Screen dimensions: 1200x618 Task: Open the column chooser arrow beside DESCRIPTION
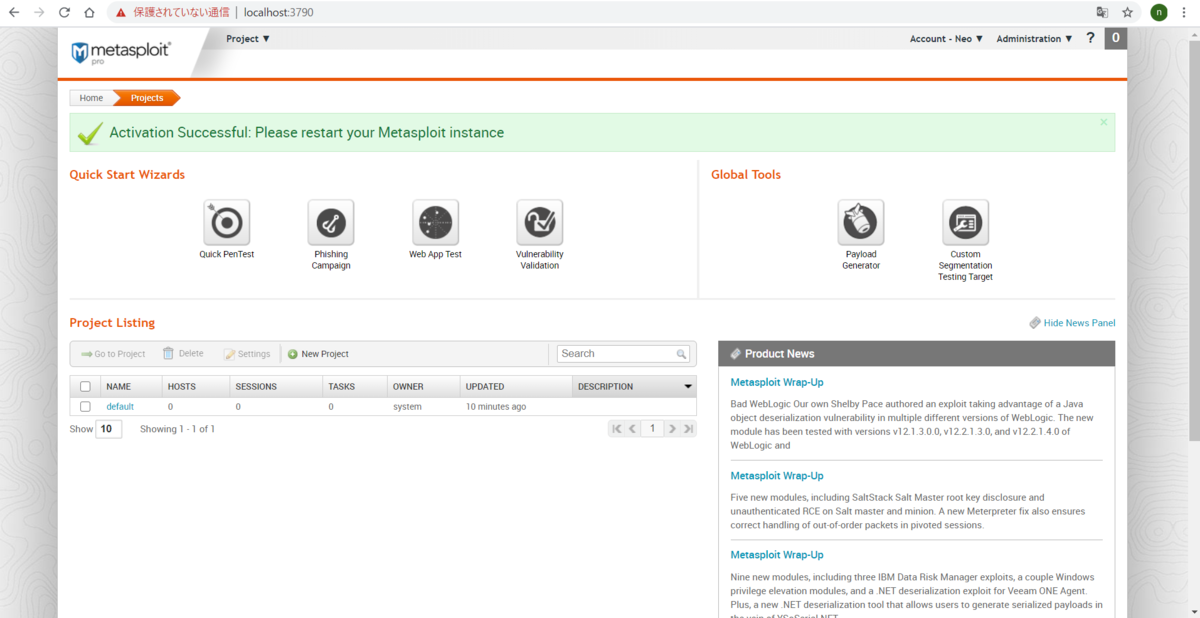point(688,386)
